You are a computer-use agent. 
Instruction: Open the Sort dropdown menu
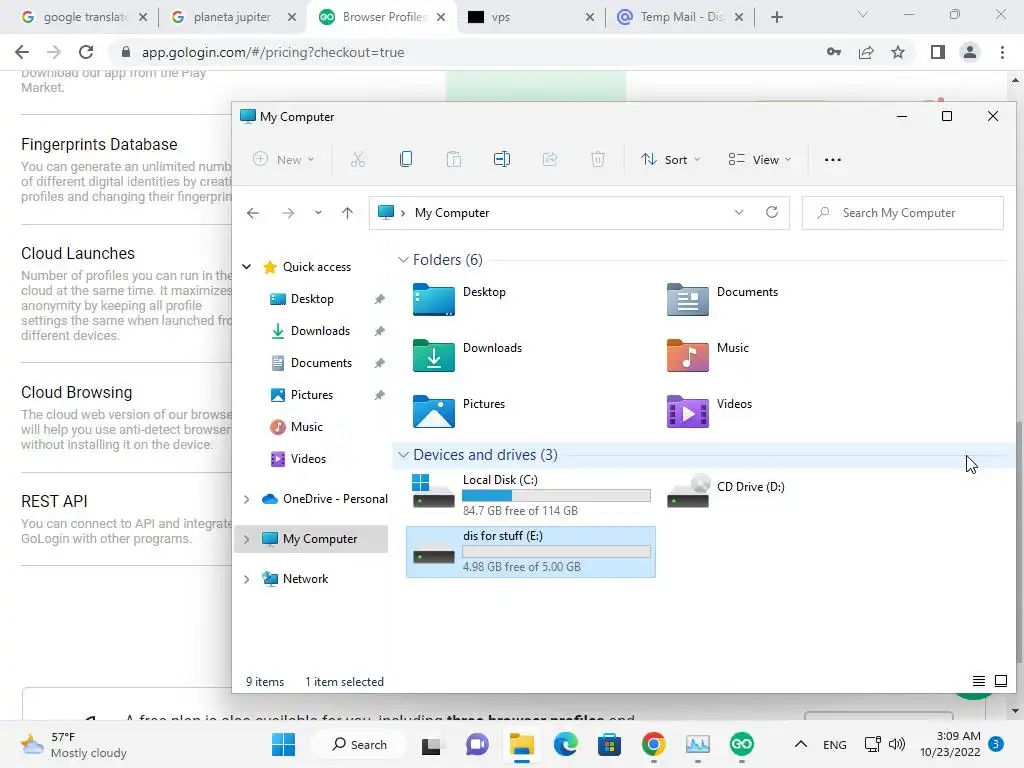(670, 159)
